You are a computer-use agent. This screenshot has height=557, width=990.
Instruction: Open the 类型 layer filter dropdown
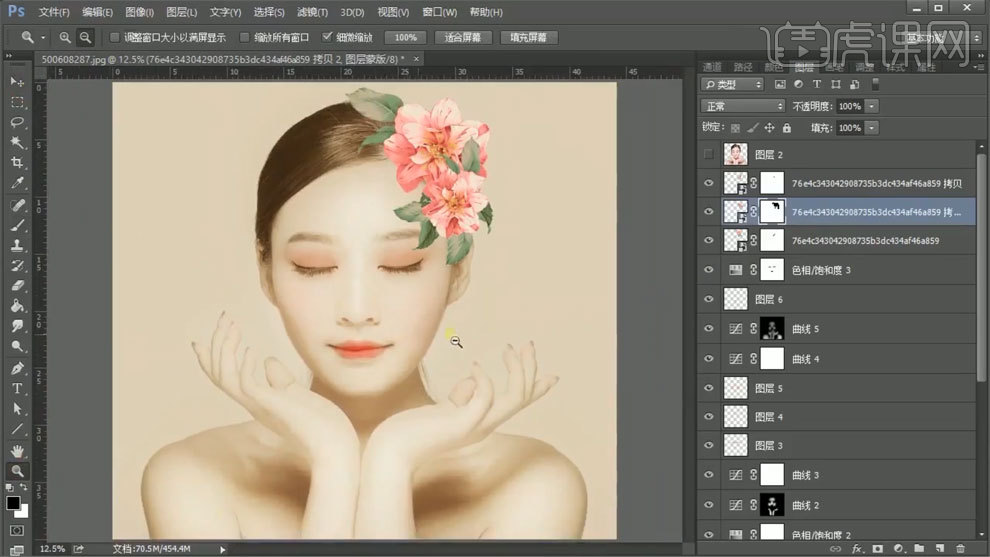pos(732,85)
